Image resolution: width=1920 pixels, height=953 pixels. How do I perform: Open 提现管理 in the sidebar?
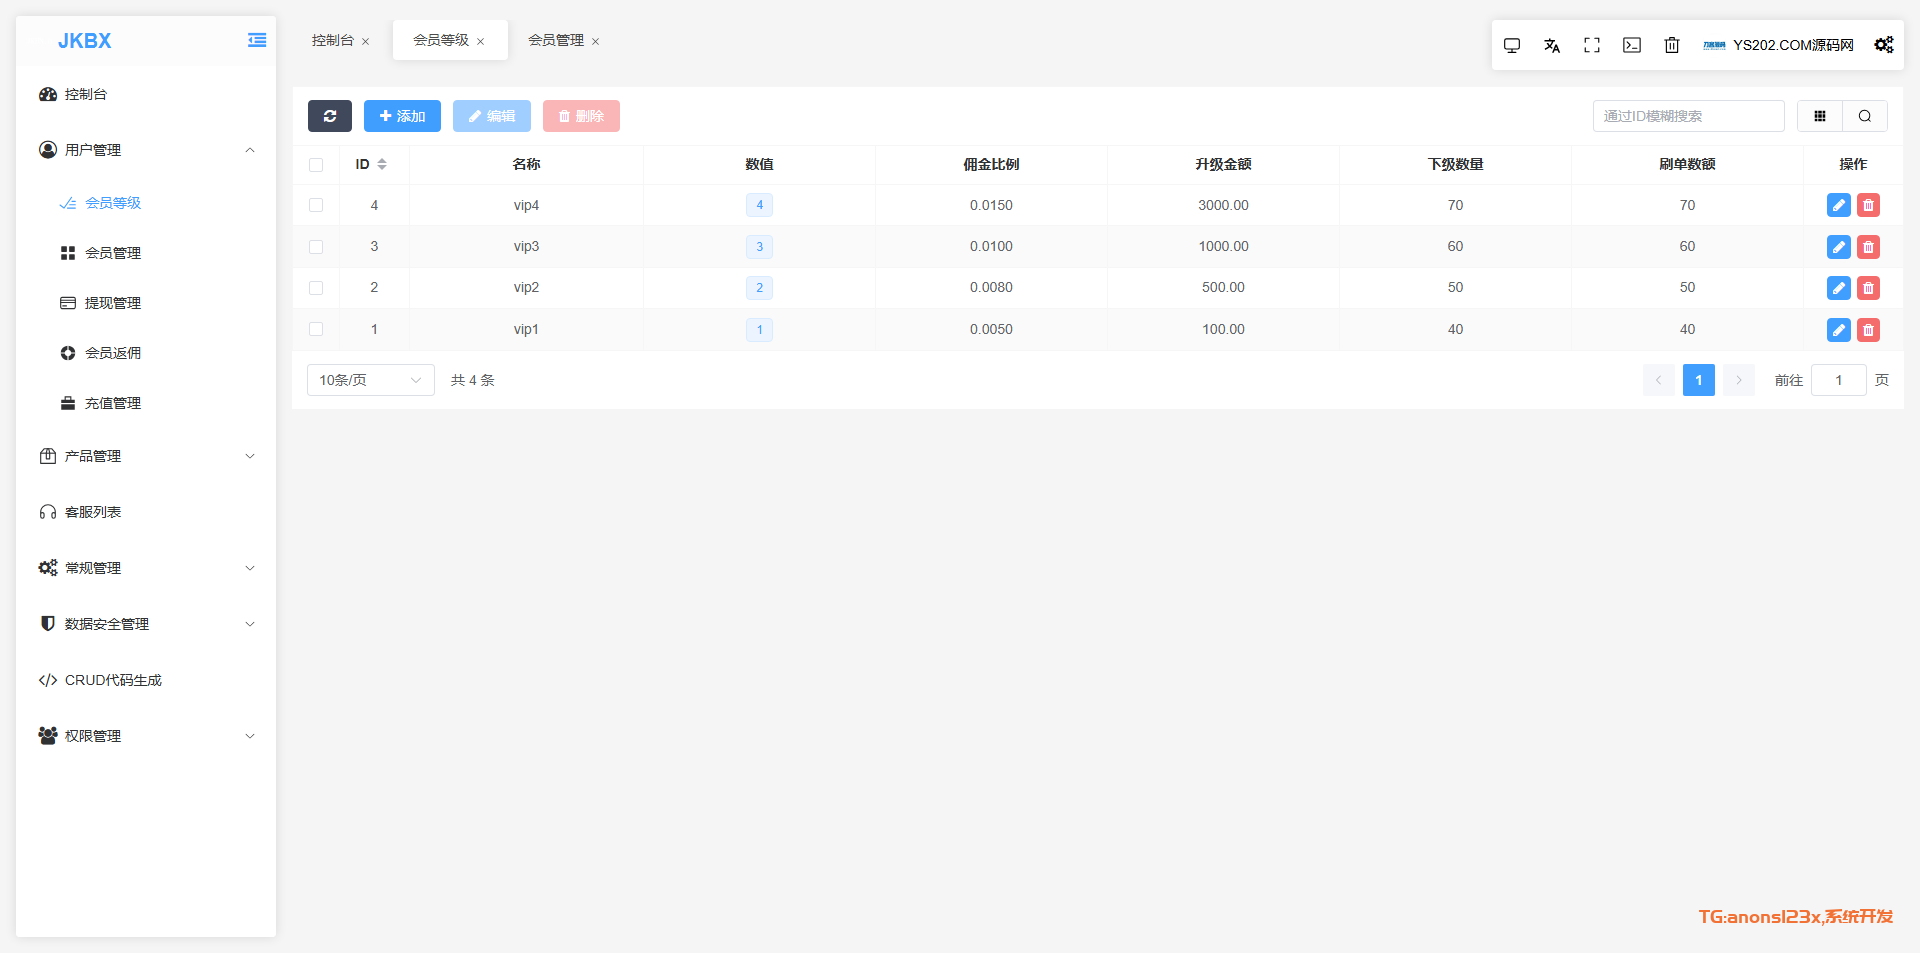click(112, 303)
